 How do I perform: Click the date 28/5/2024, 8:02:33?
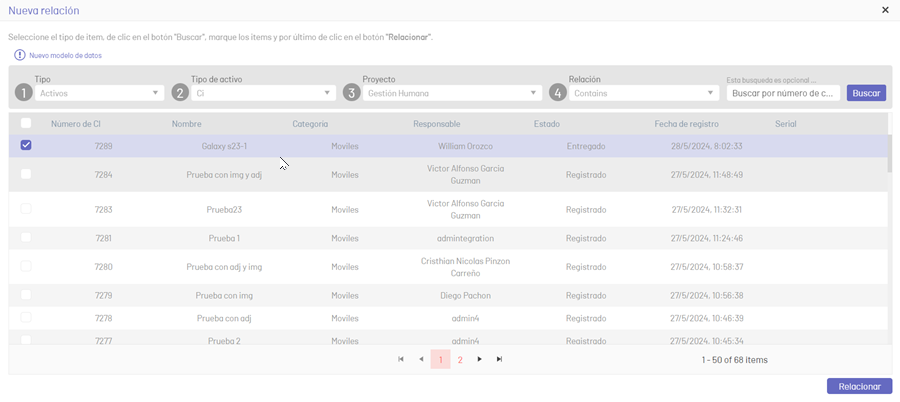707,146
